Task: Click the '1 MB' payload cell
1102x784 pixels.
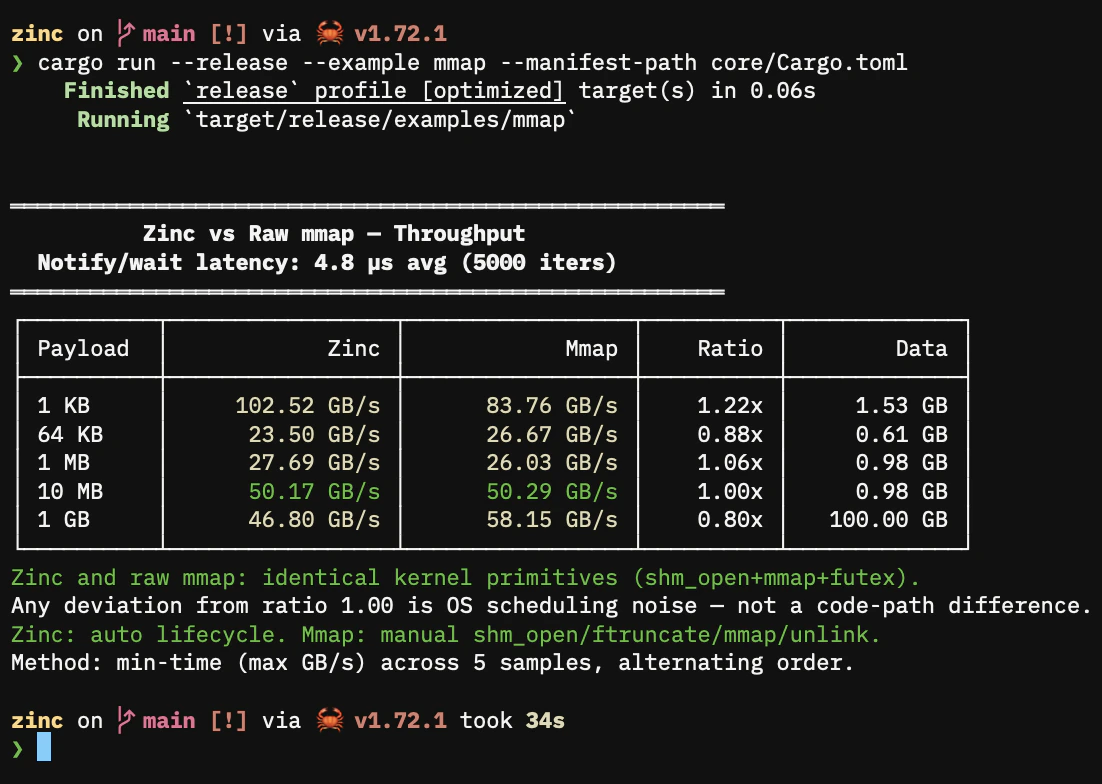Action: tap(64, 462)
